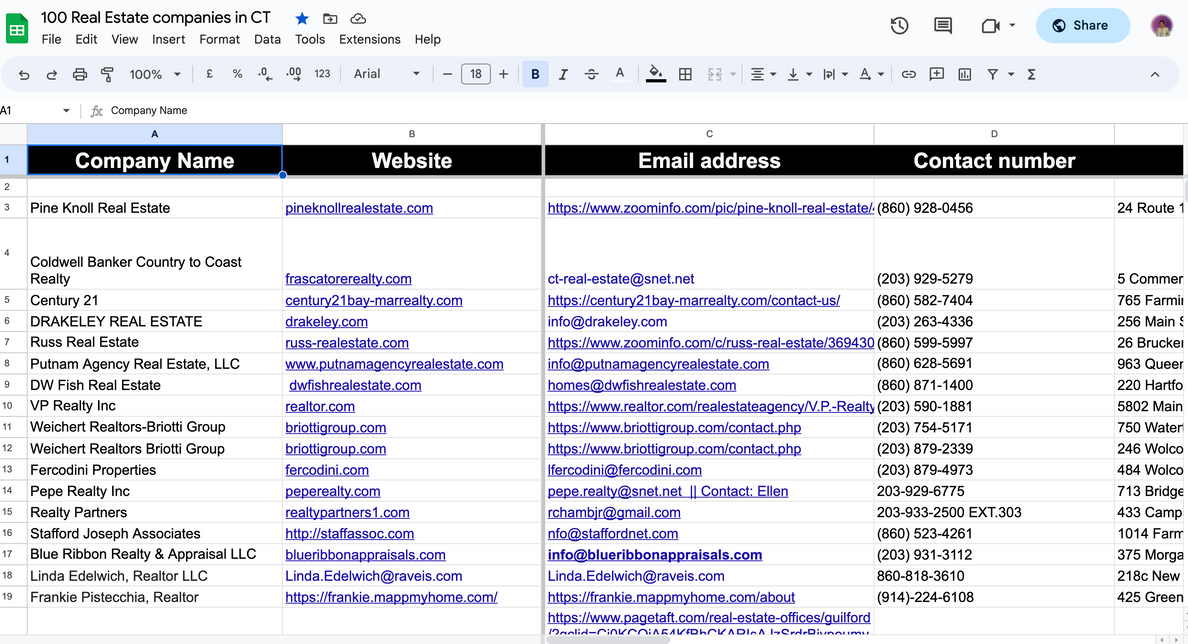Expand merge cells options arrow

coord(733,74)
